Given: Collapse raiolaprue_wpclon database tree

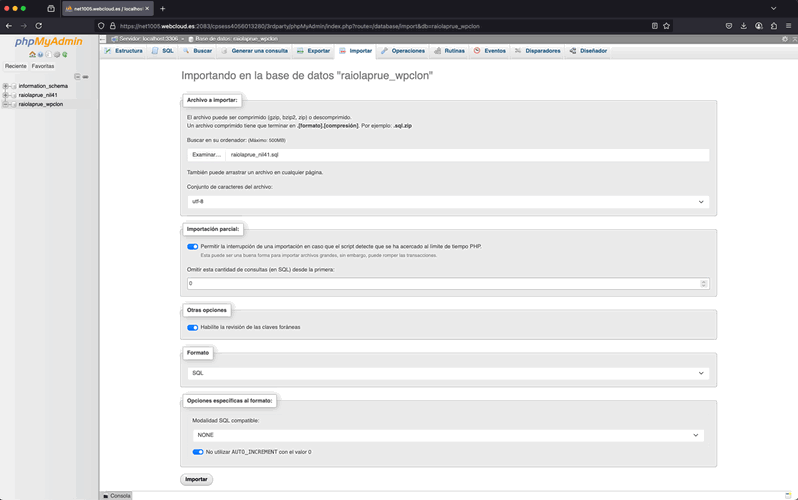Looking at the screenshot, I should [x=6, y=104].
